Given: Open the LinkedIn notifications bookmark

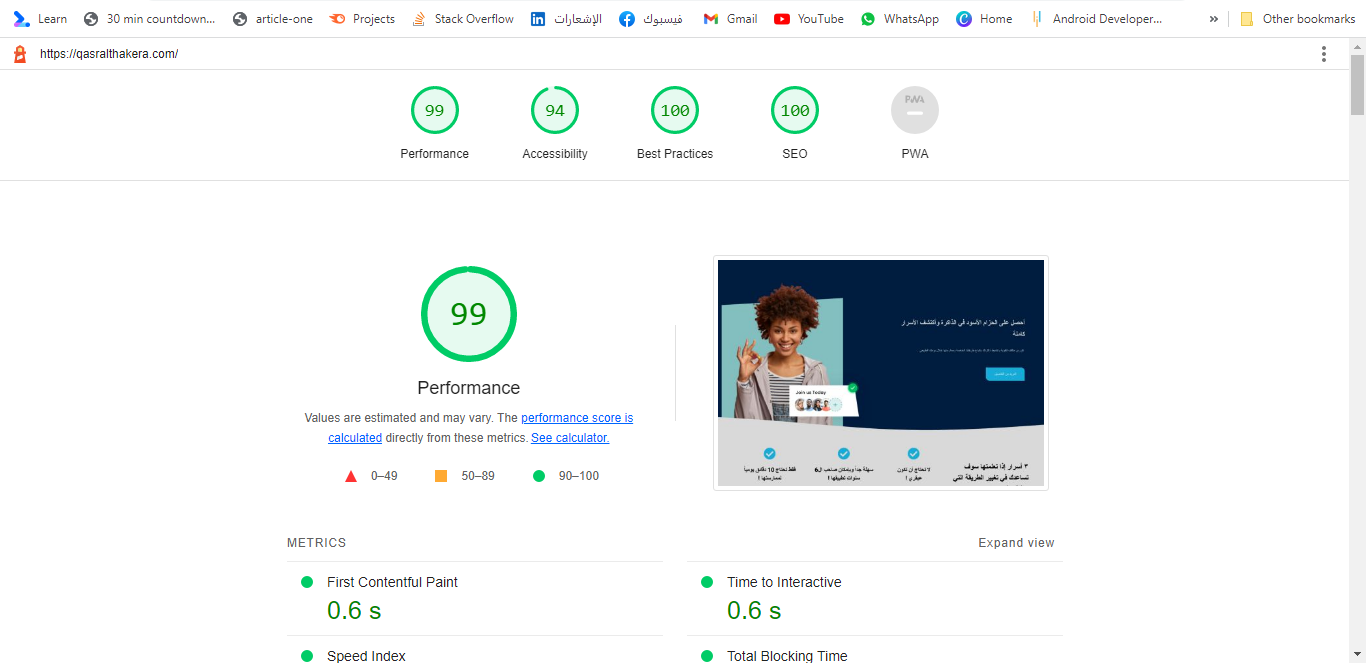Looking at the screenshot, I should tap(566, 19).
